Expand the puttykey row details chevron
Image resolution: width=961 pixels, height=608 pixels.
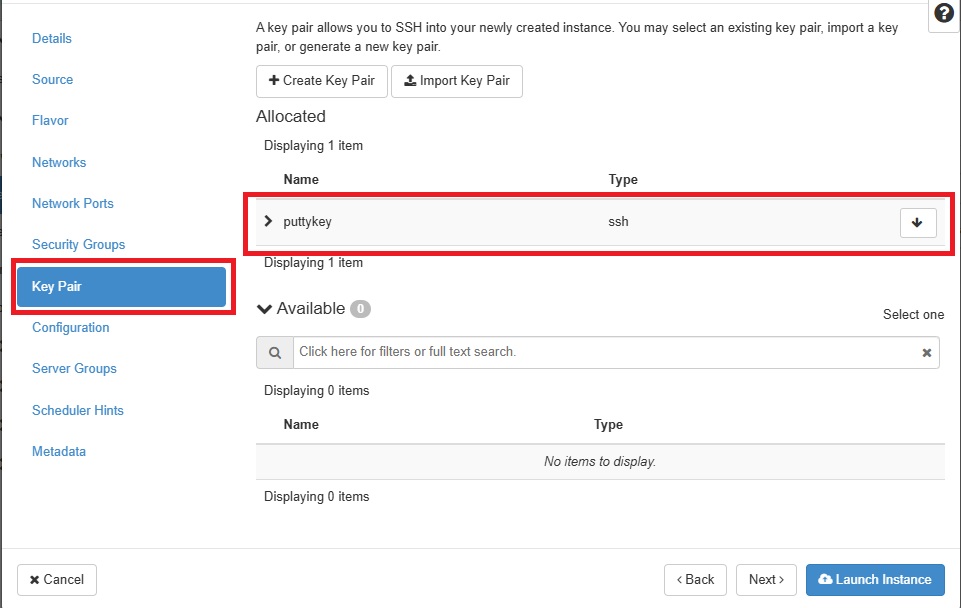[x=268, y=221]
